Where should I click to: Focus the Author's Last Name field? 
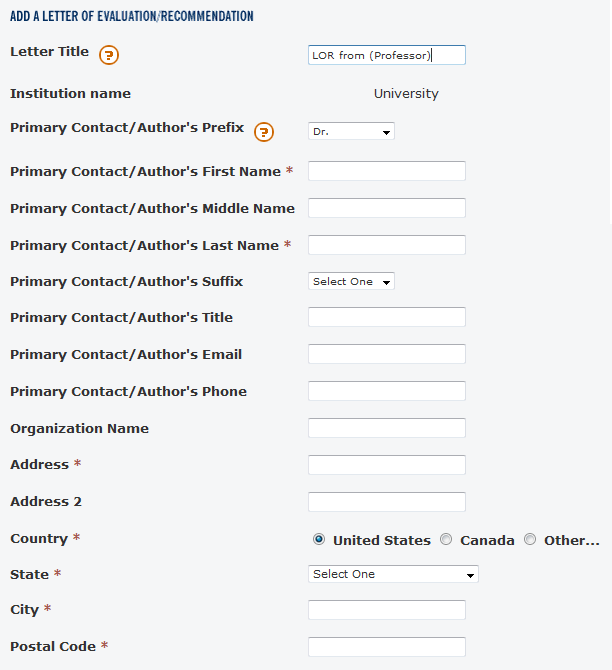point(387,245)
